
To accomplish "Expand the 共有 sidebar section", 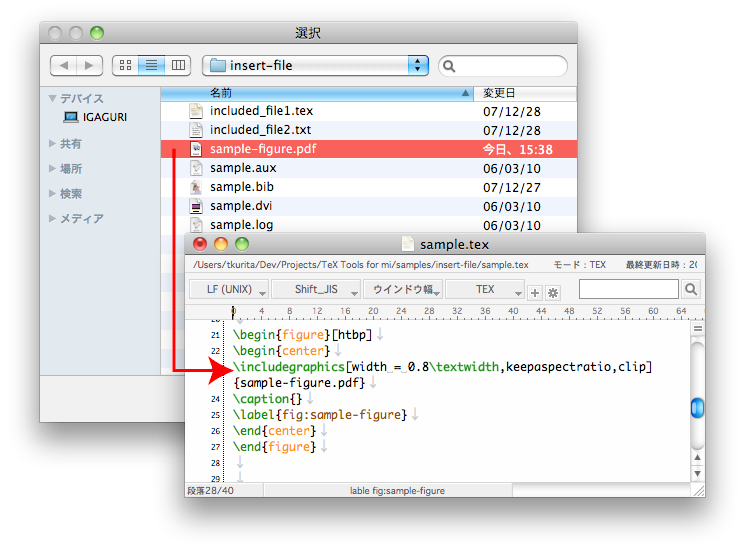I will click(x=52, y=144).
